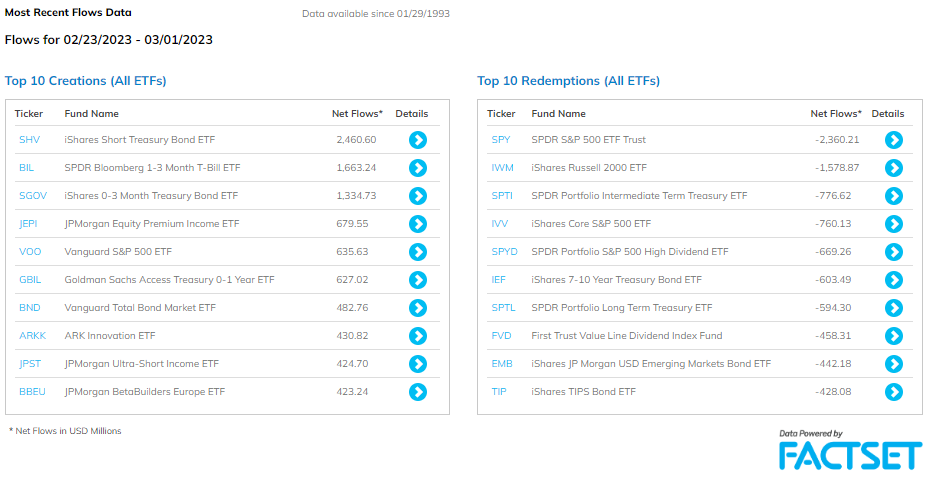This screenshot has height=477, width=927.
Task: Open details arrow for BIL row
Action: pos(417,168)
